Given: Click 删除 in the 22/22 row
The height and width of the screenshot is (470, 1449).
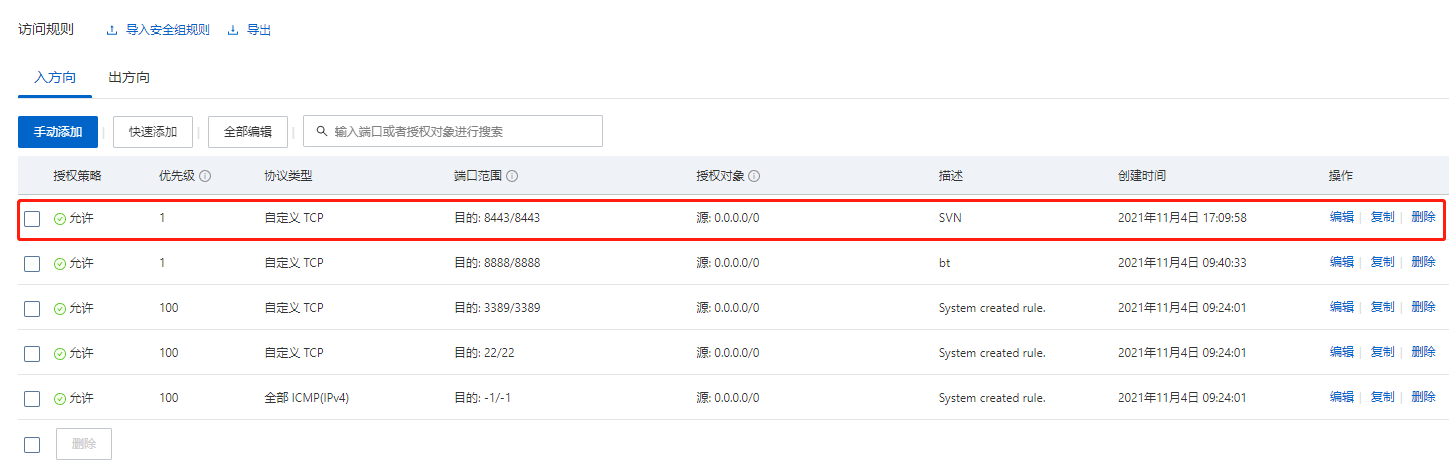Looking at the screenshot, I should point(1423,352).
